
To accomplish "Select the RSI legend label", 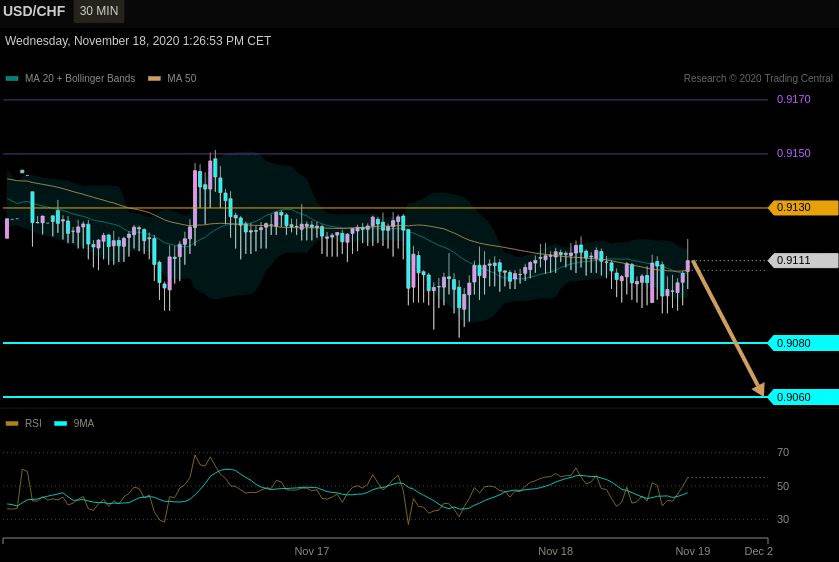I will (33, 423).
